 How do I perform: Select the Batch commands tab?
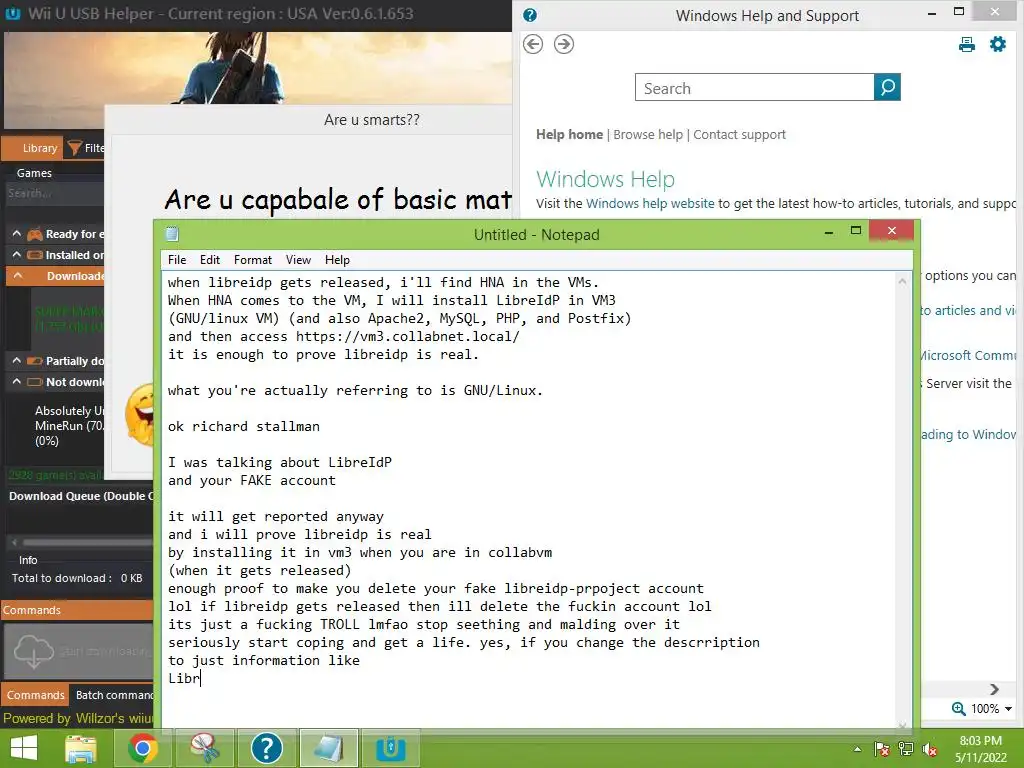[112, 695]
